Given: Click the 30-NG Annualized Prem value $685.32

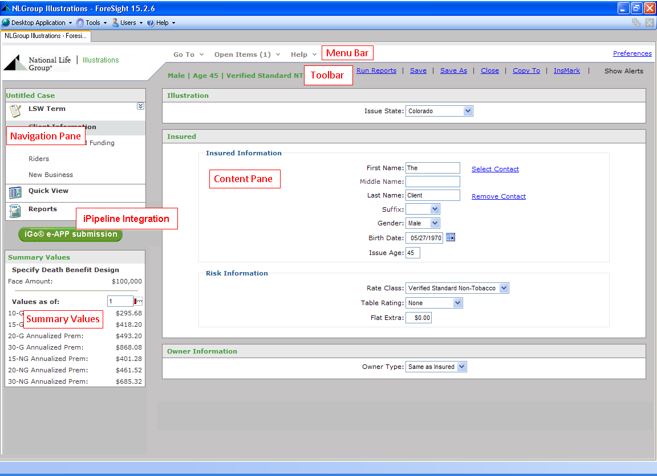Looking at the screenshot, I should pyautogui.click(x=129, y=381).
